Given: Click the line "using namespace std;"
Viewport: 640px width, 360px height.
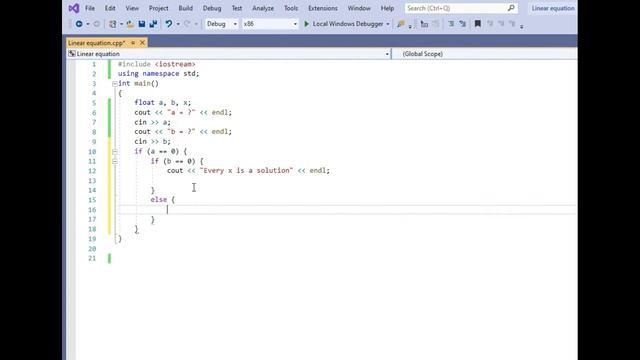Looking at the screenshot, I should click(x=158, y=73).
